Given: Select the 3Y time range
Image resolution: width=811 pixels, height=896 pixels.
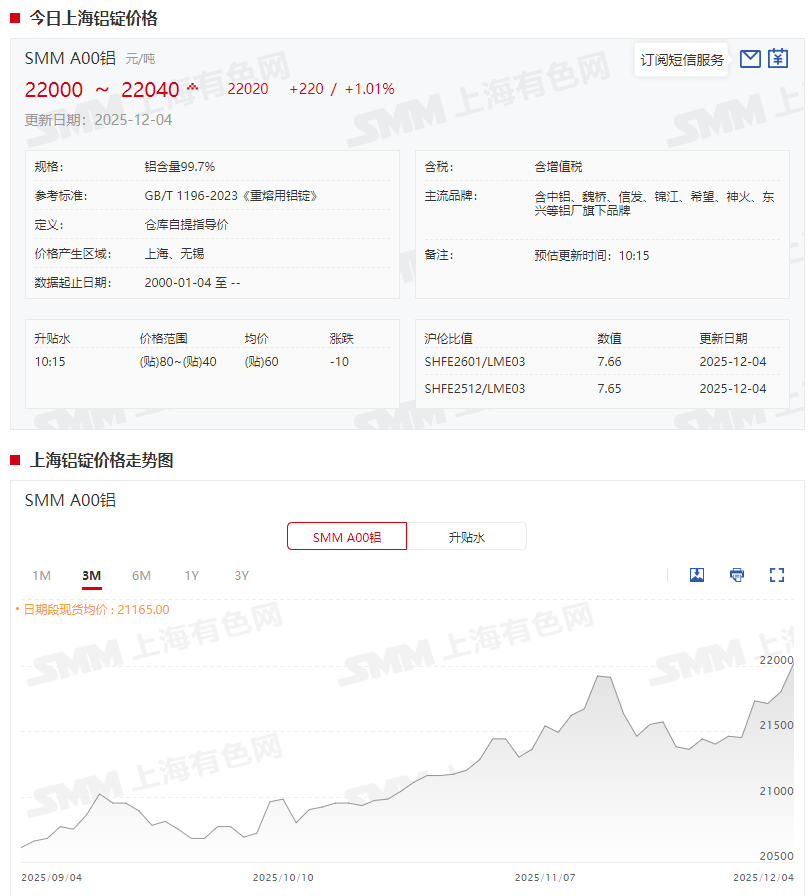Looking at the screenshot, I should coord(242,575).
